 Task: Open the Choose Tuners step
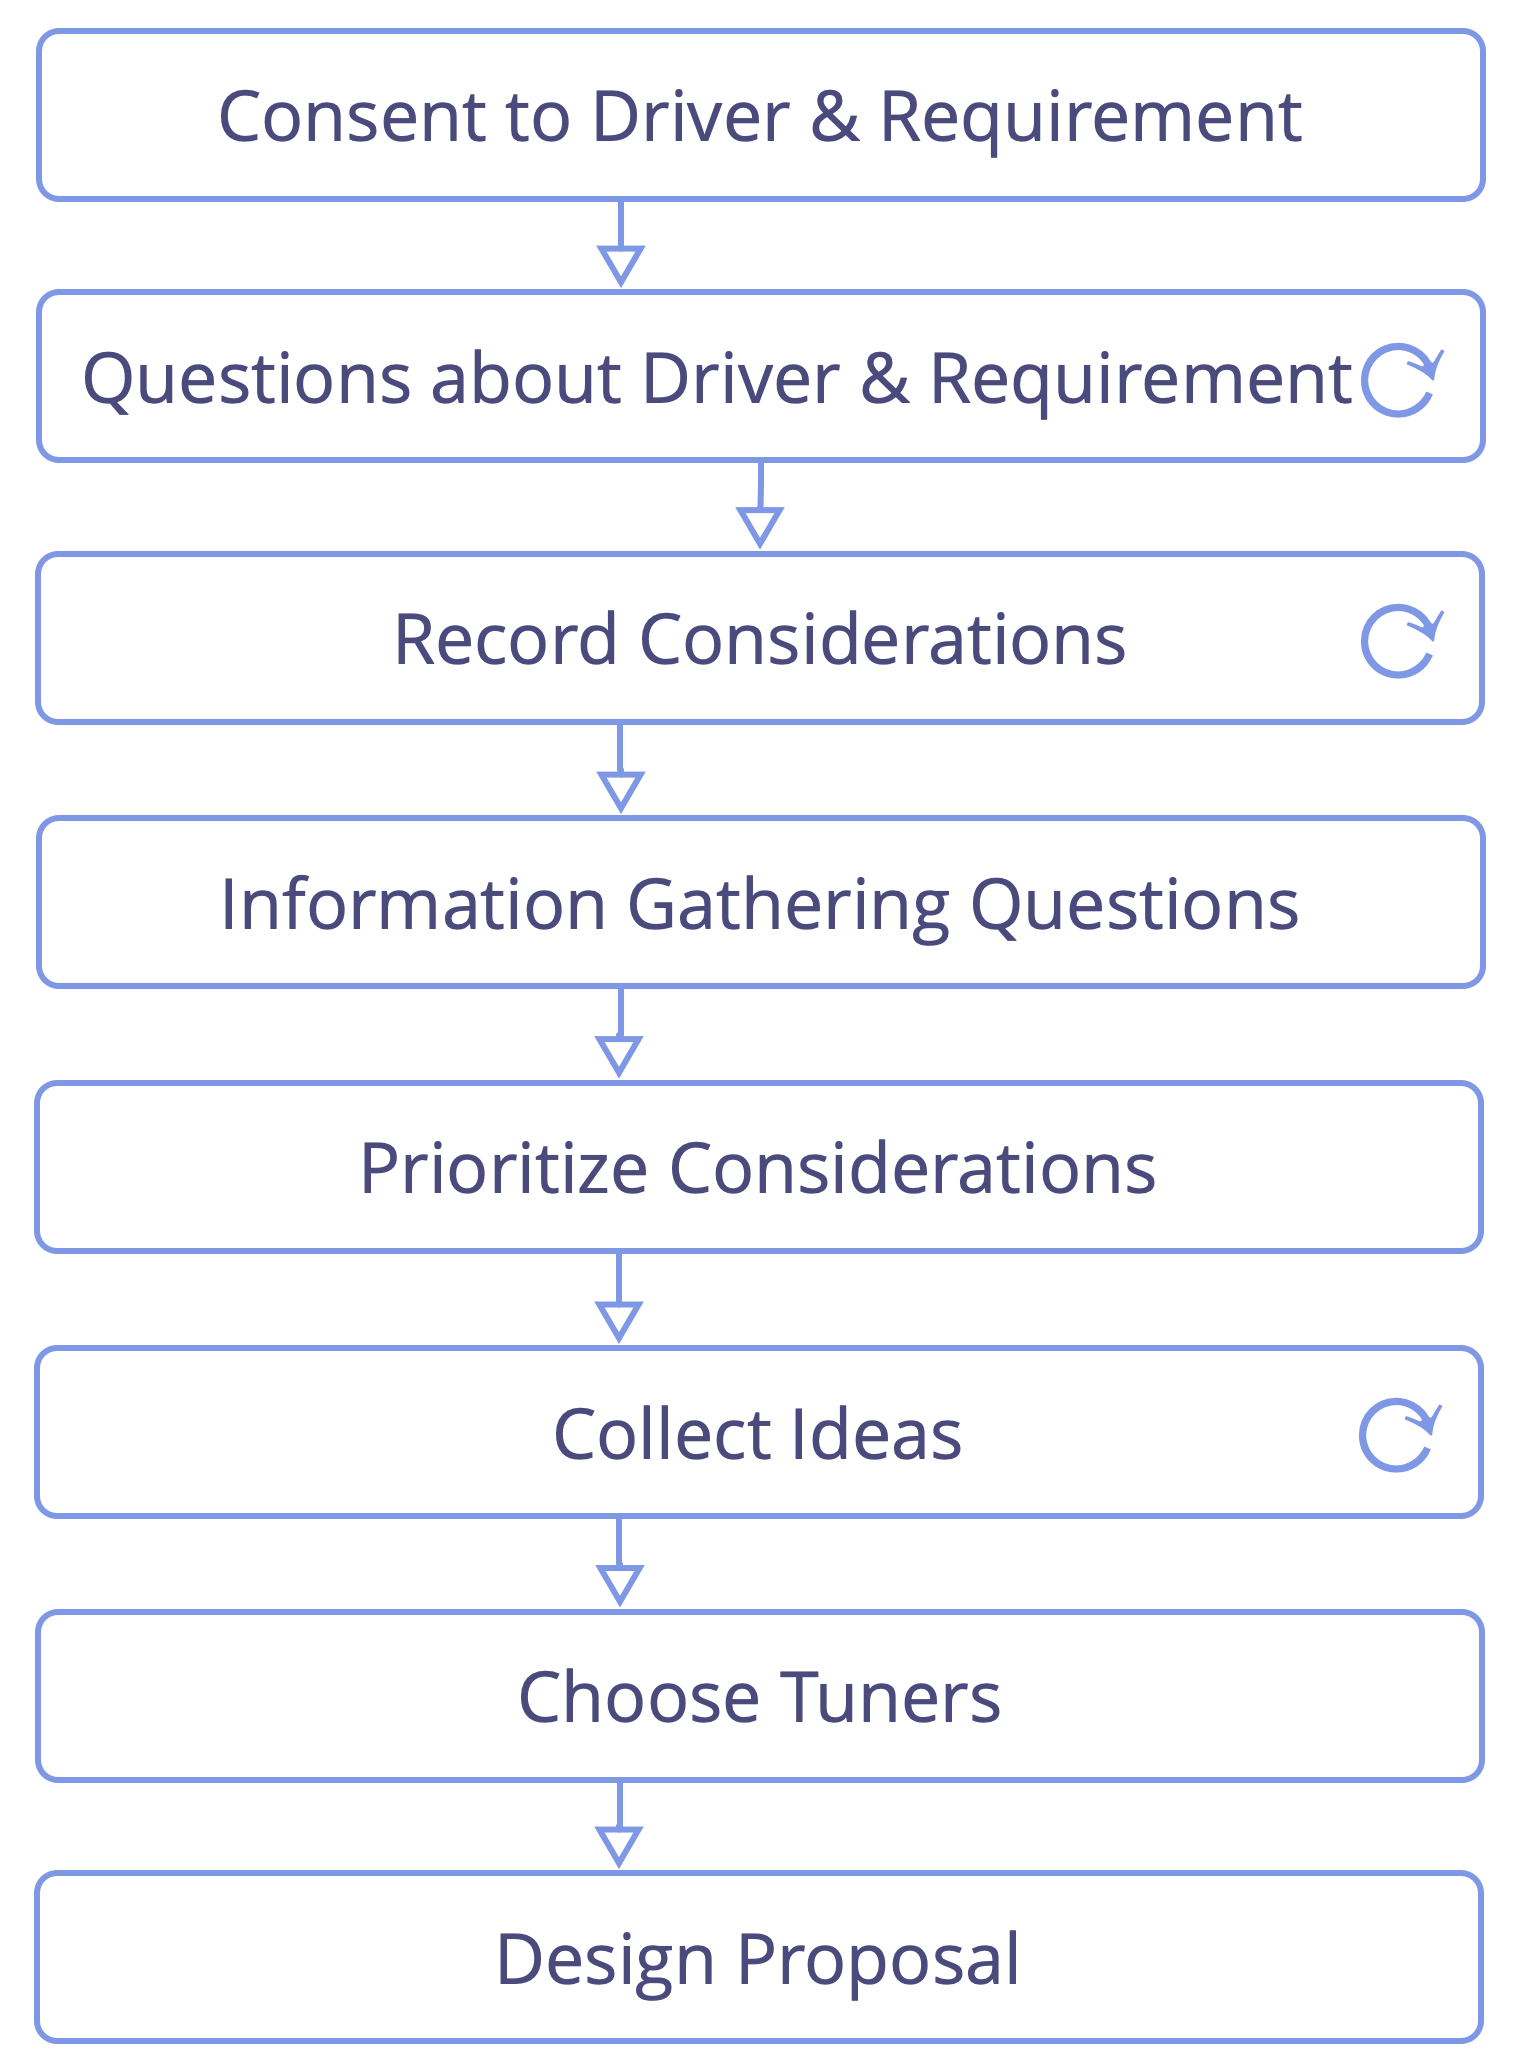click(x=759, y=1696)
